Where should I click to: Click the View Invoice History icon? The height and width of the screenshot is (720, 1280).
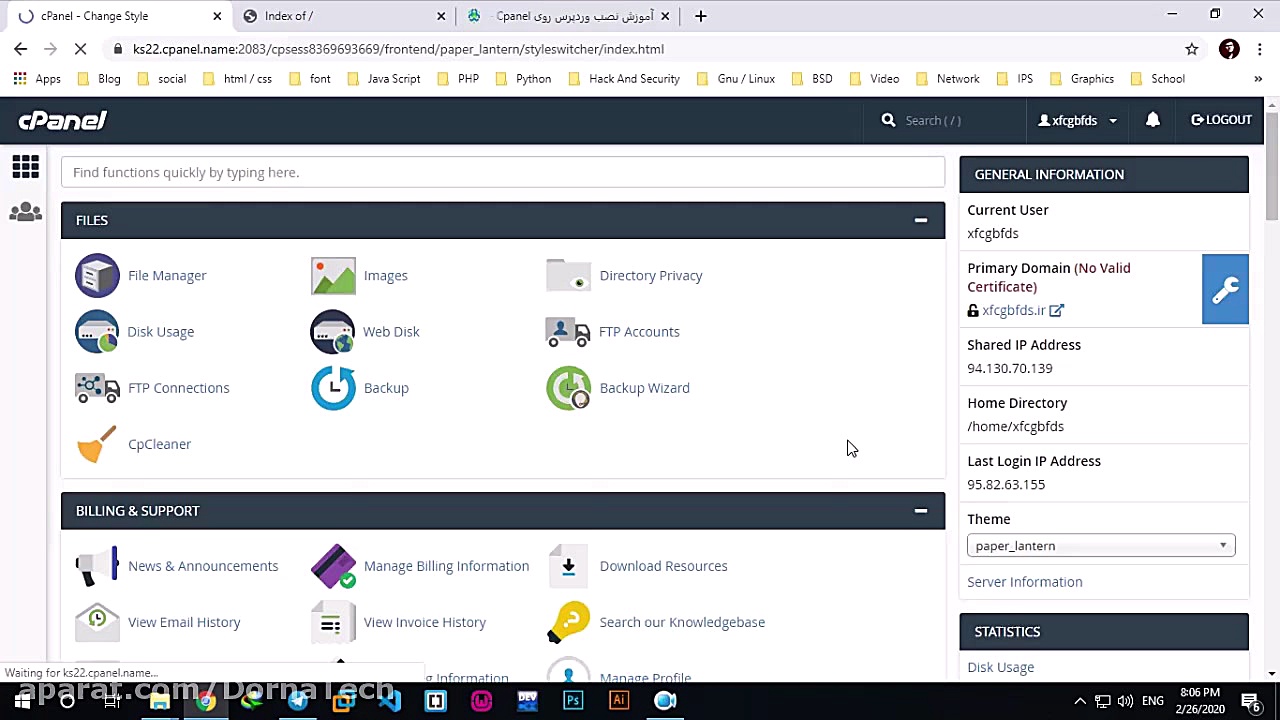click(333, 622)
